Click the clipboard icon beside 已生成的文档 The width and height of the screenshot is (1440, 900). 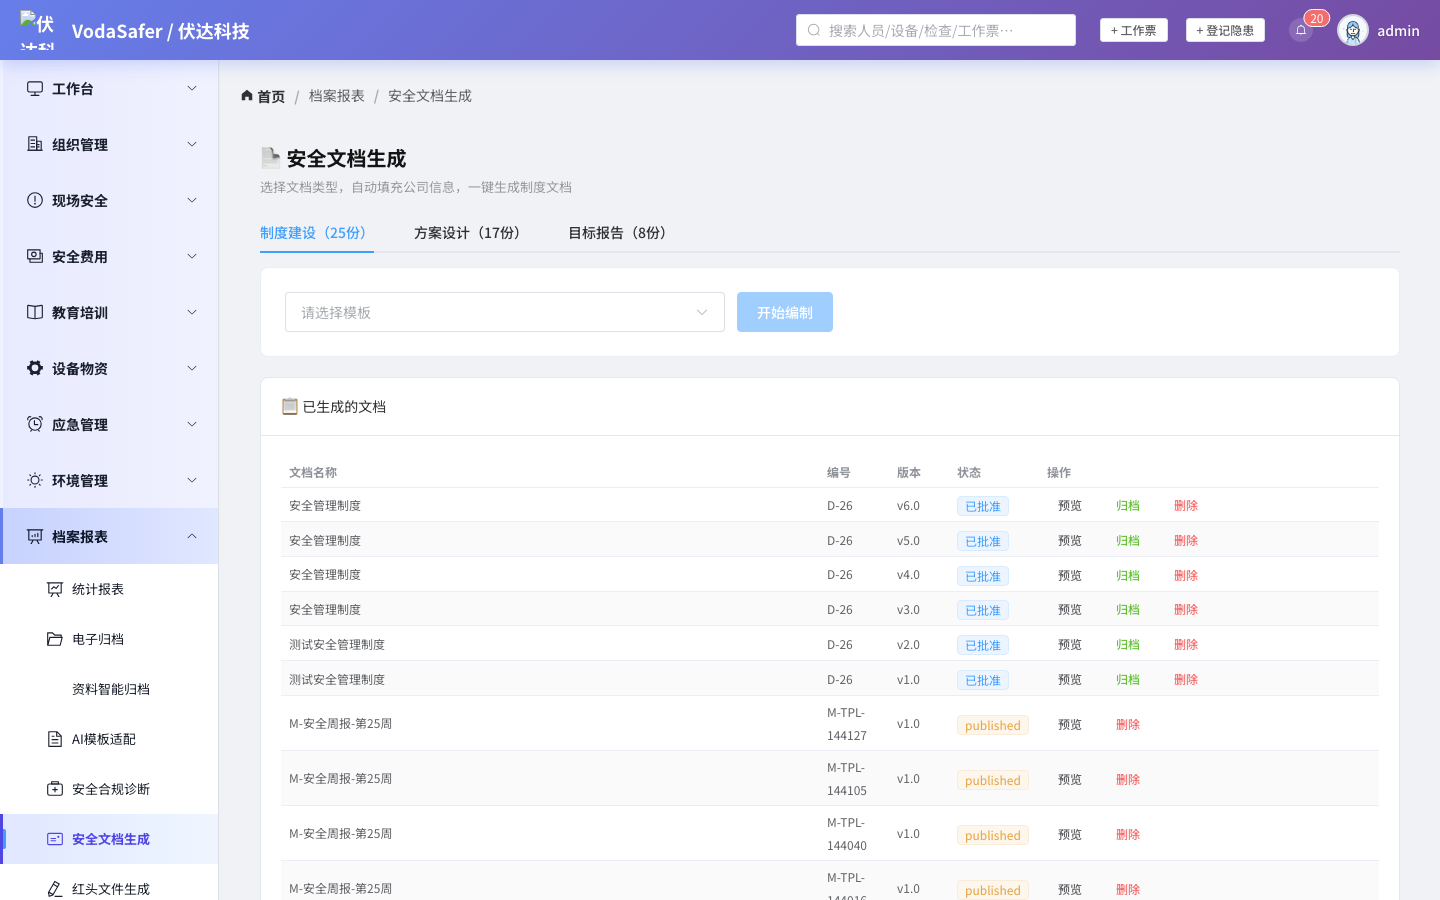290,406
